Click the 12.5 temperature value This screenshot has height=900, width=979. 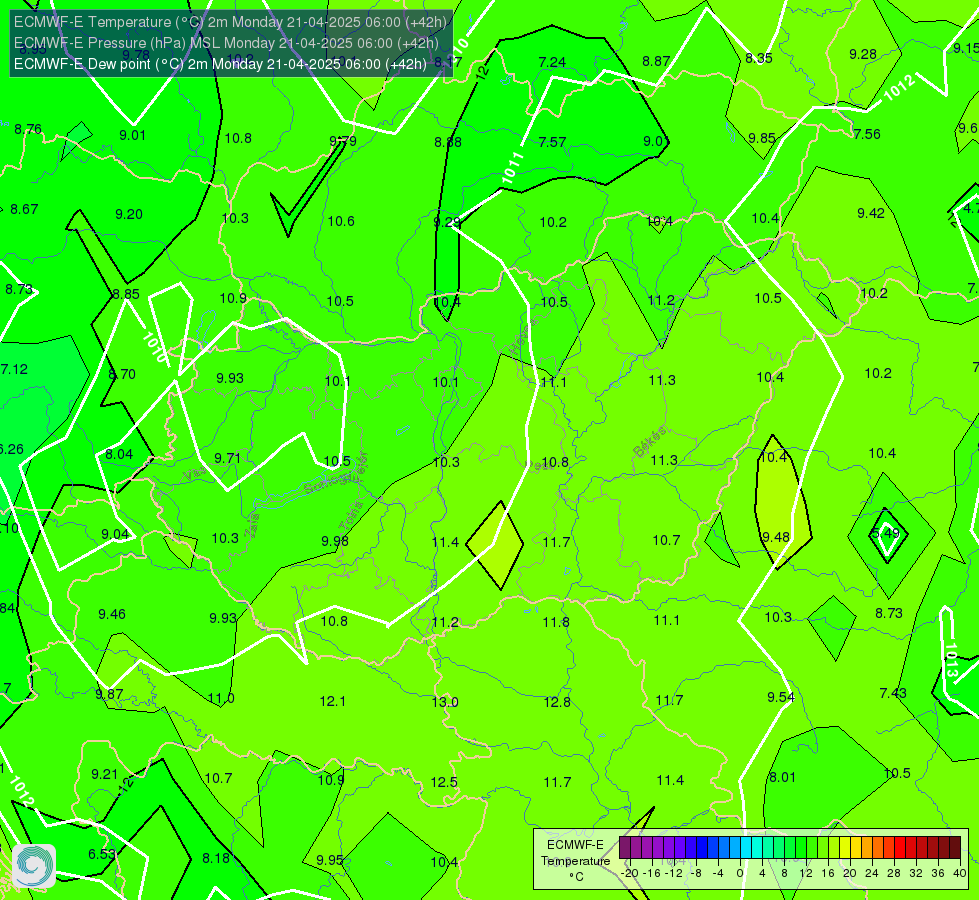(444, 782)
